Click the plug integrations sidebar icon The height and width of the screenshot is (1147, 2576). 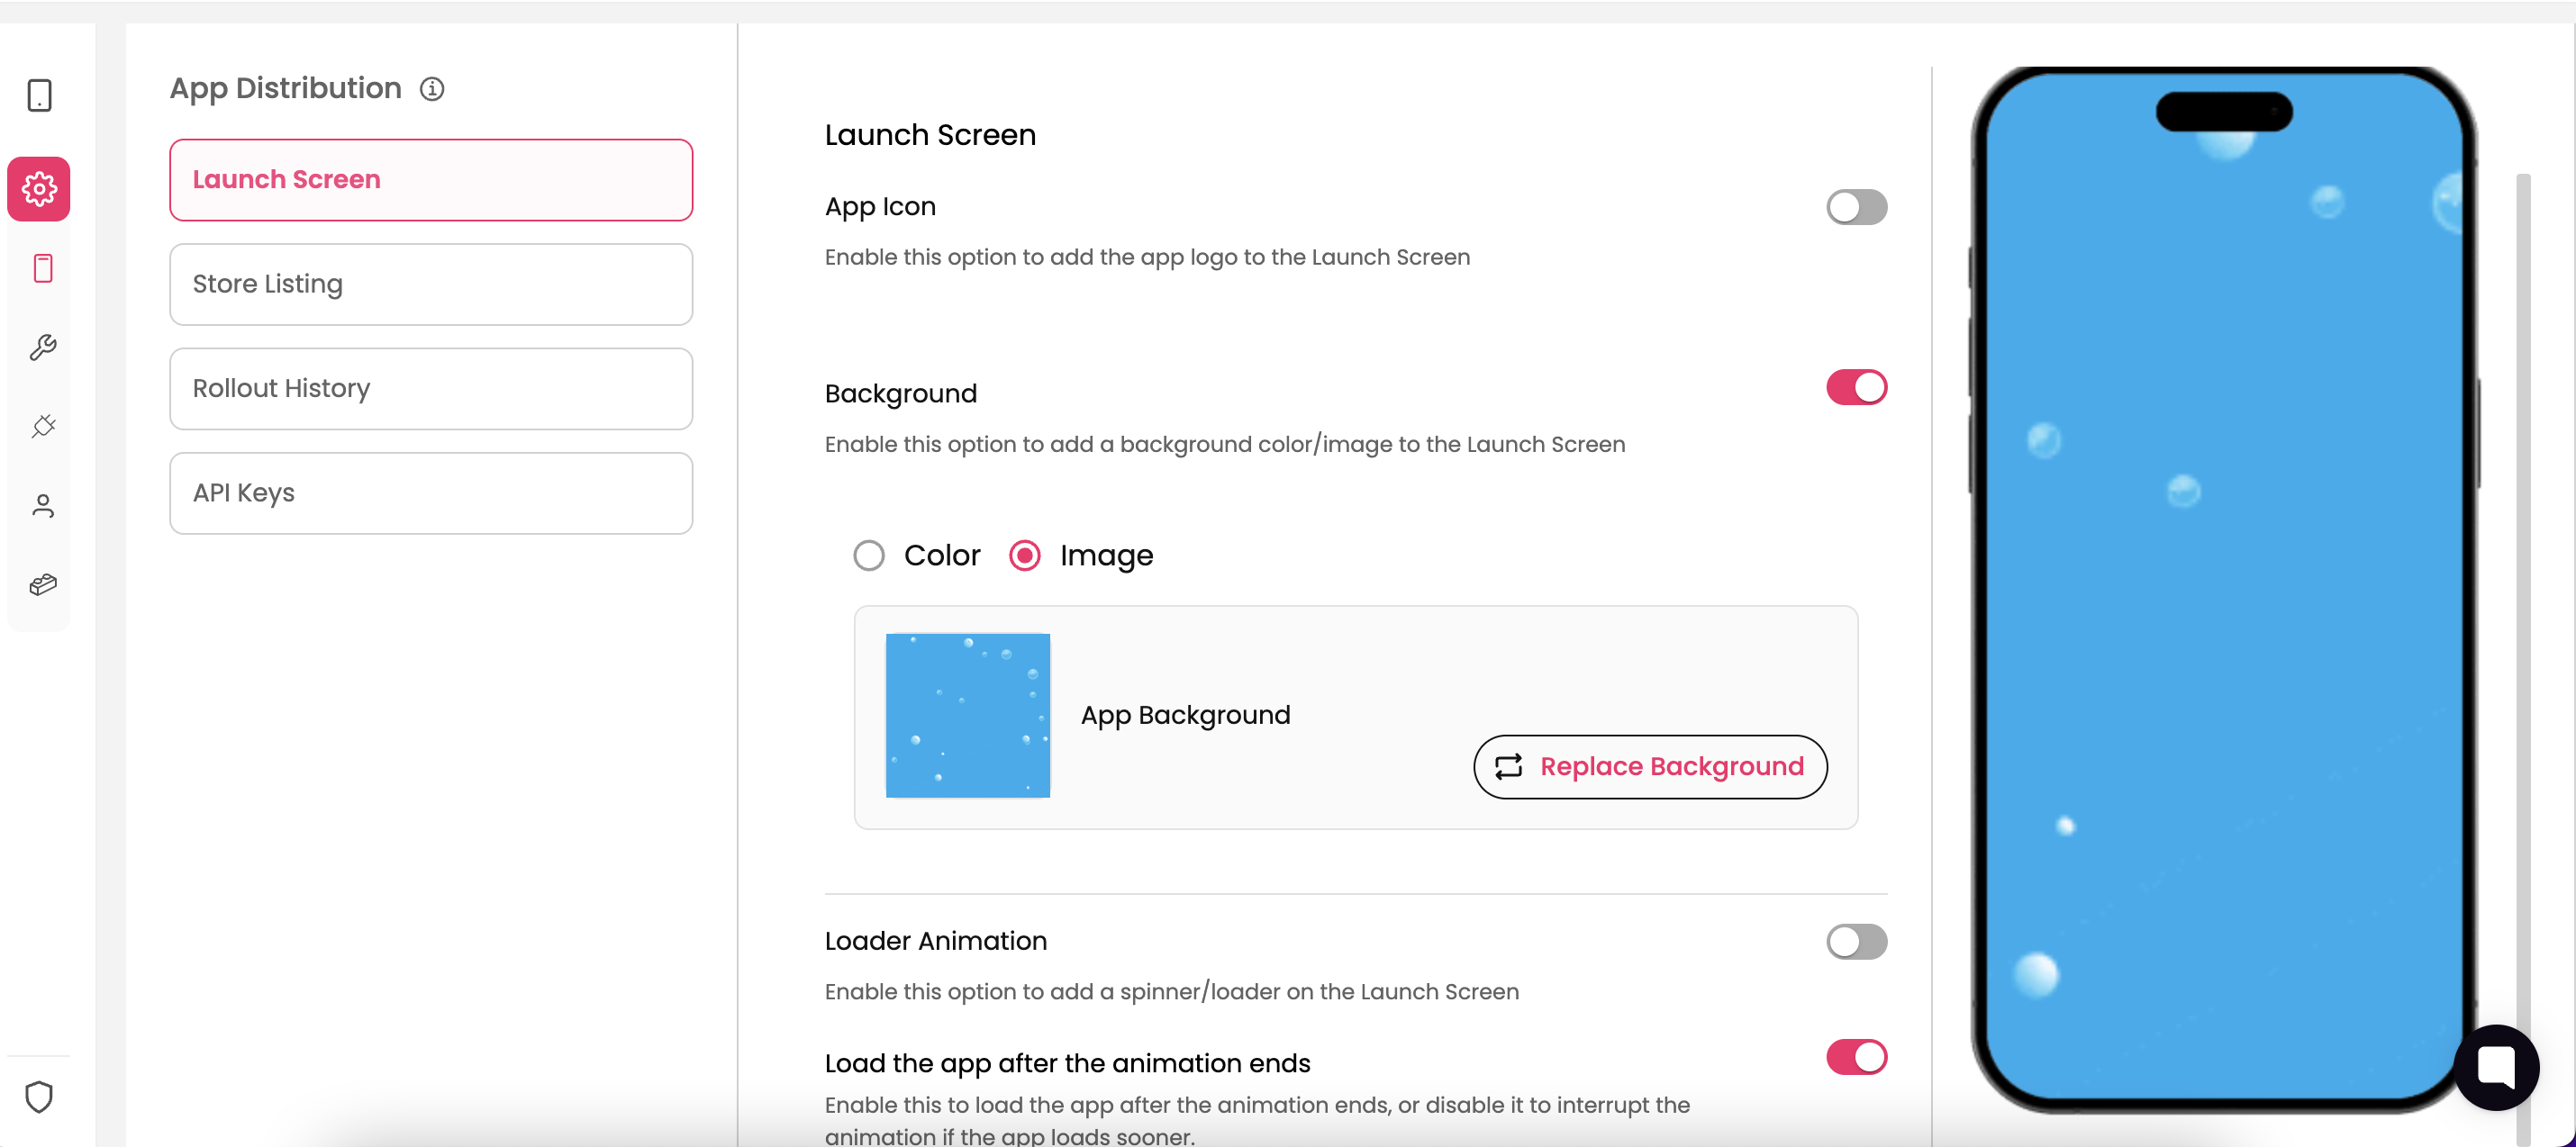pyautogui.click(x=43, y=426)
